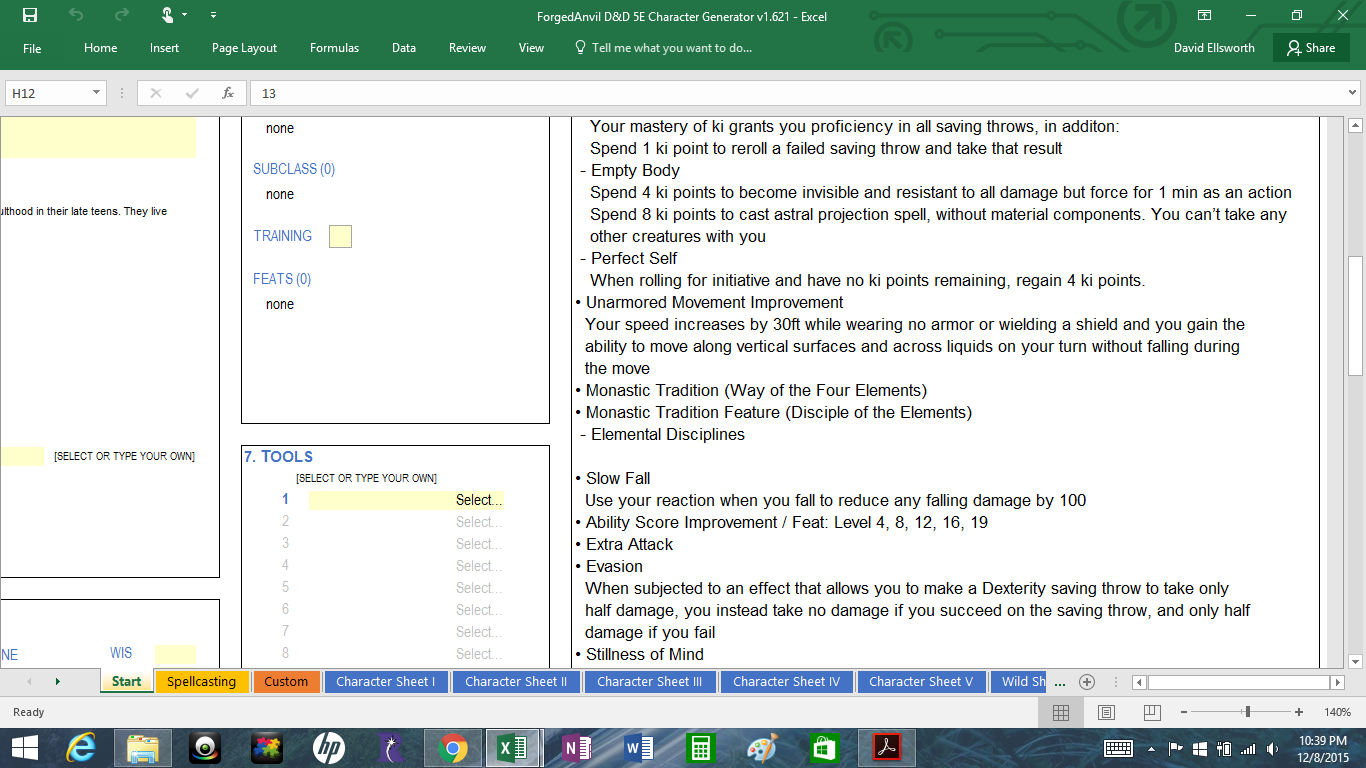Select Tools row 2 Select... cell
The width and height of the screenshot is (1366, 768).
click(x=406, y=522)
